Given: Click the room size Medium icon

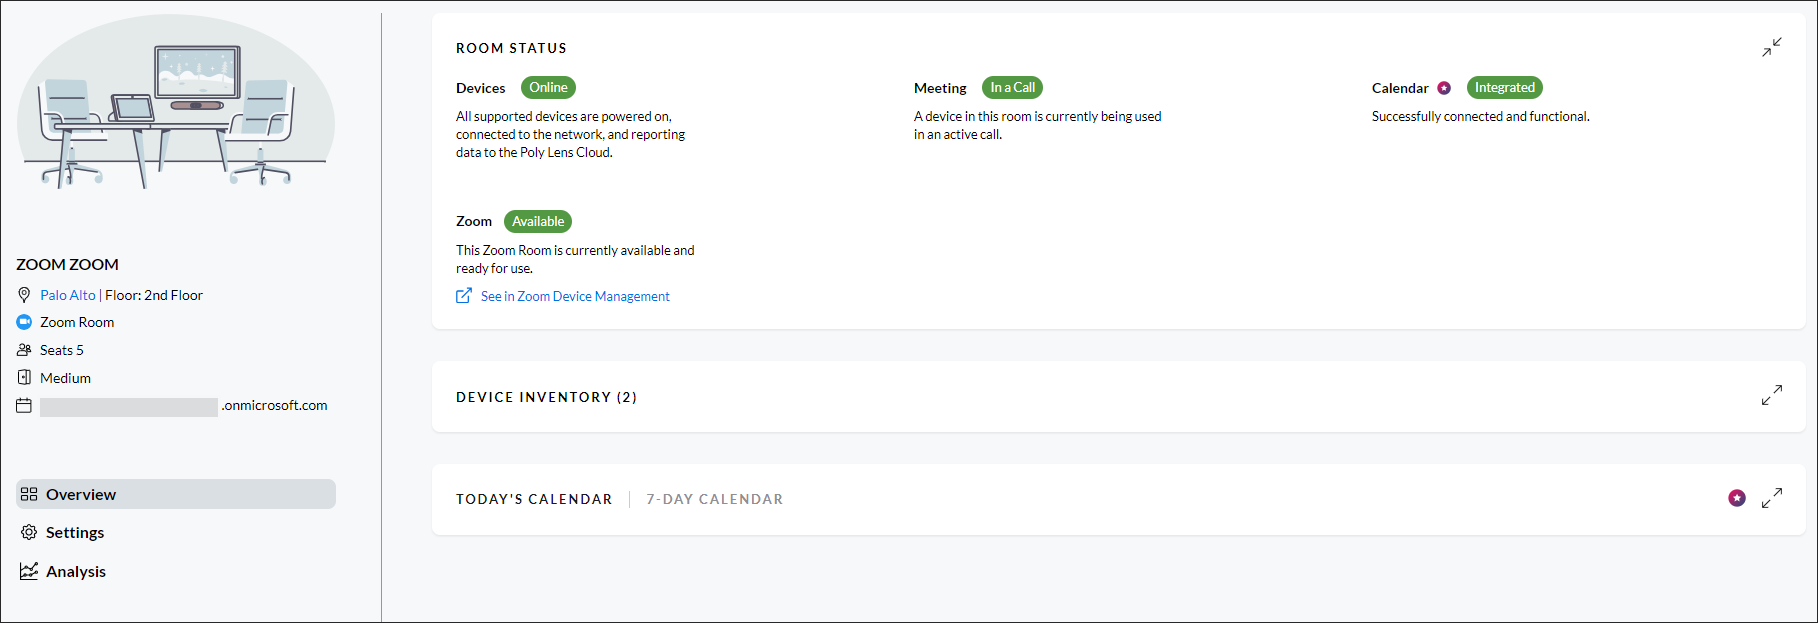Looking at the screenshot, I should coord(24,378).
